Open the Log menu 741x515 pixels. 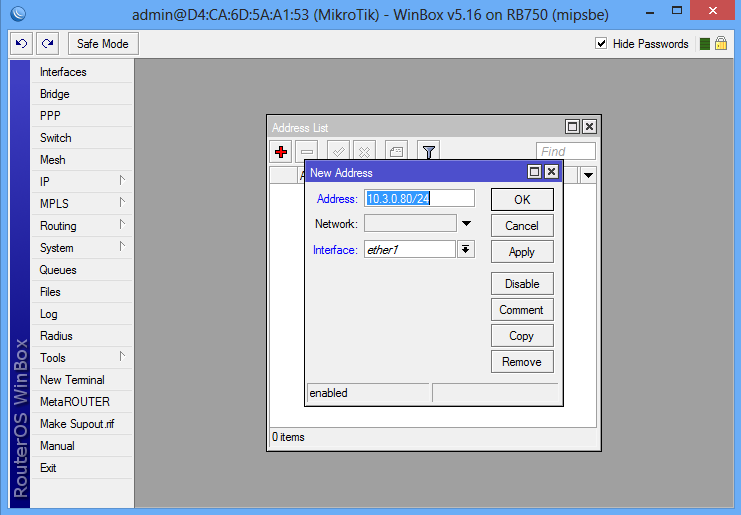click(82, 314)
